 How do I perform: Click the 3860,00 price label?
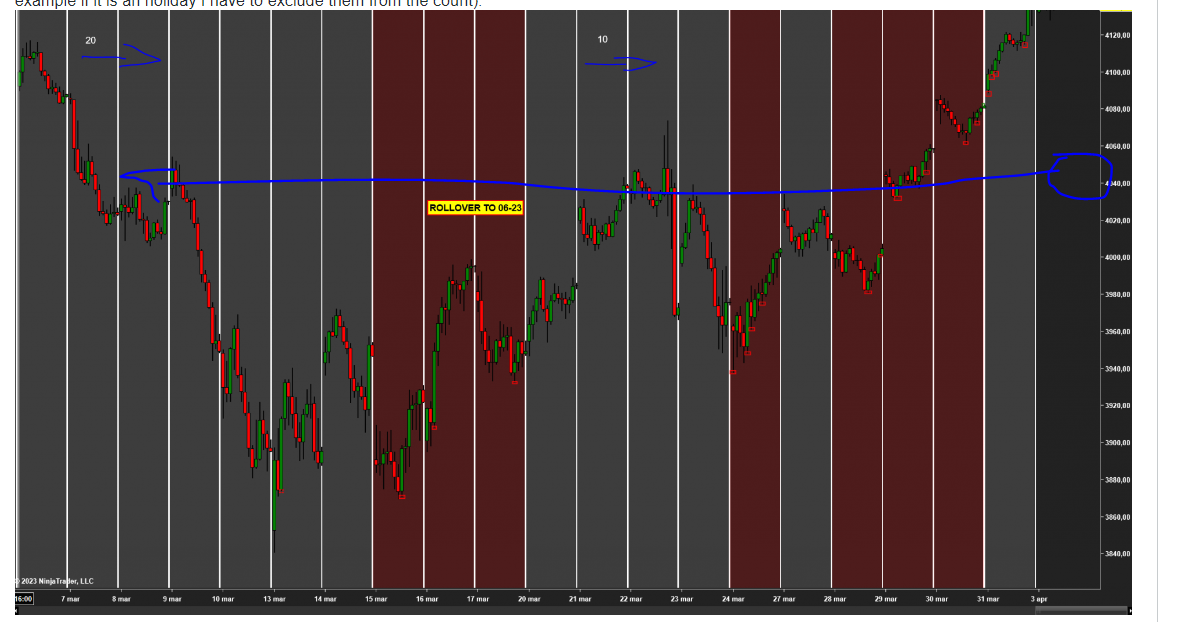tap(1118, 517)
